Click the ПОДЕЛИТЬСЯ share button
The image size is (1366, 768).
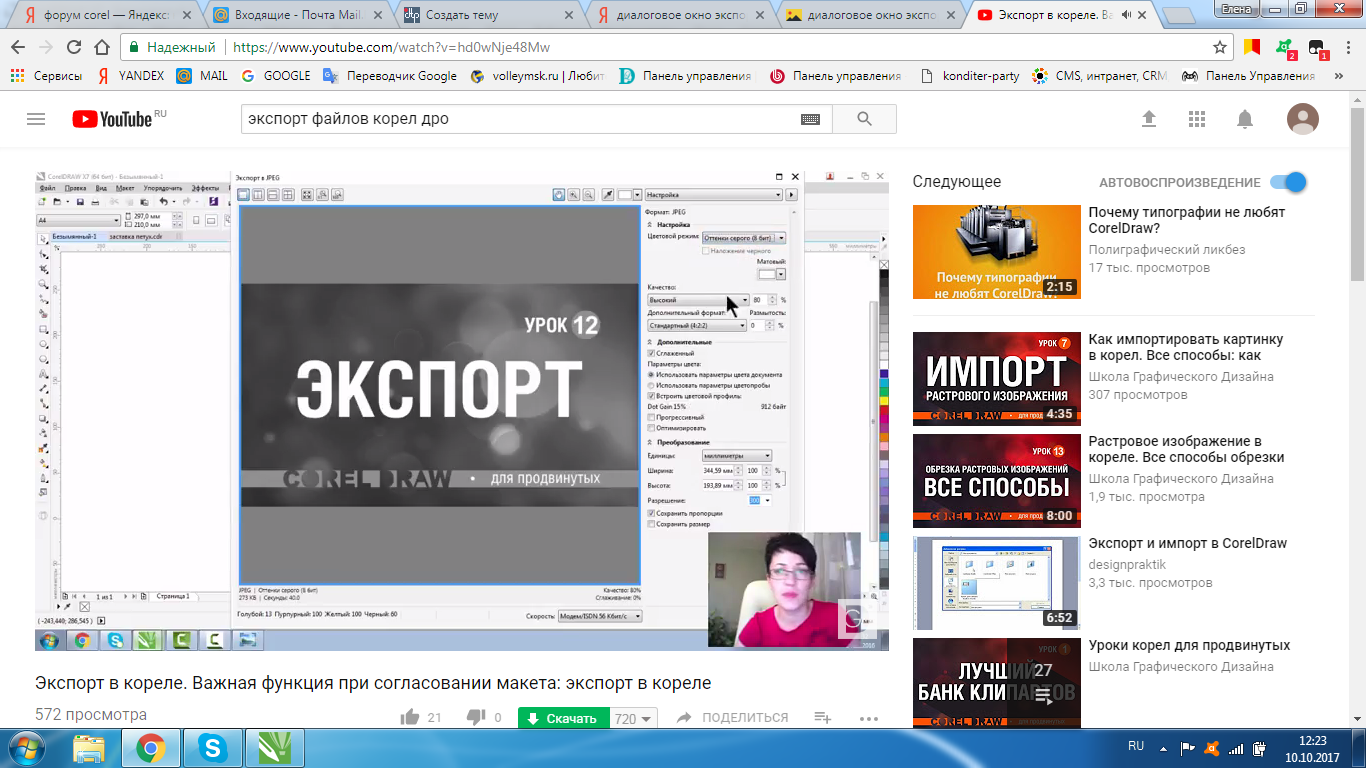click(733, 718)
